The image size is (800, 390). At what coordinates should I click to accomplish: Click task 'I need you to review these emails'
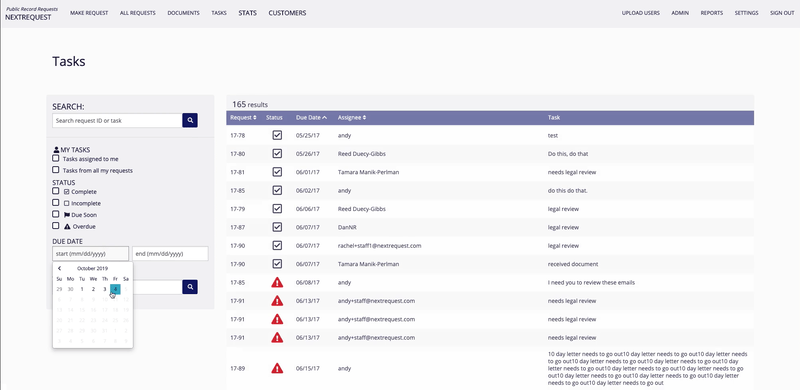pos(591,283)
